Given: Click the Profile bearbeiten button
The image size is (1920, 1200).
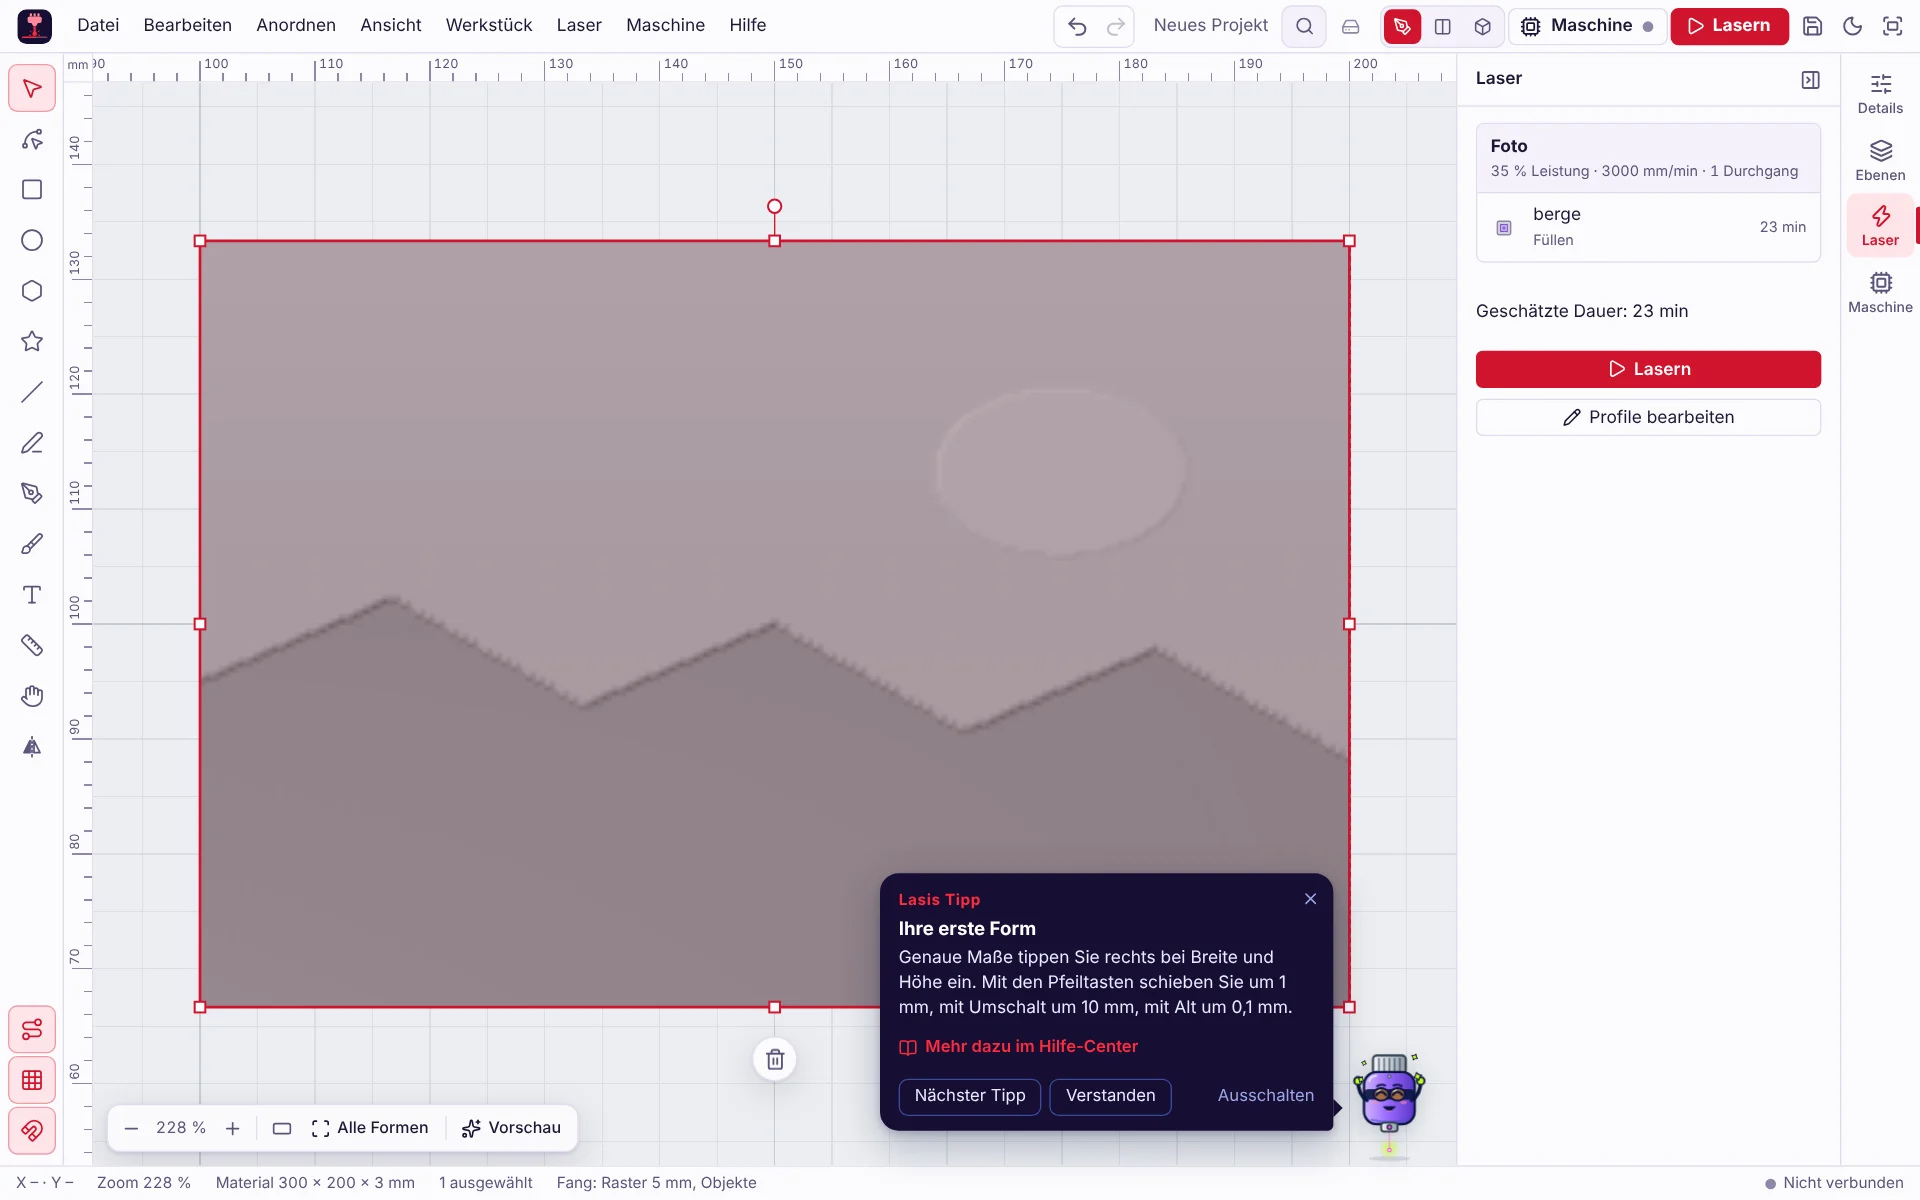Looking at the screenshot, I should (1648, 417).
